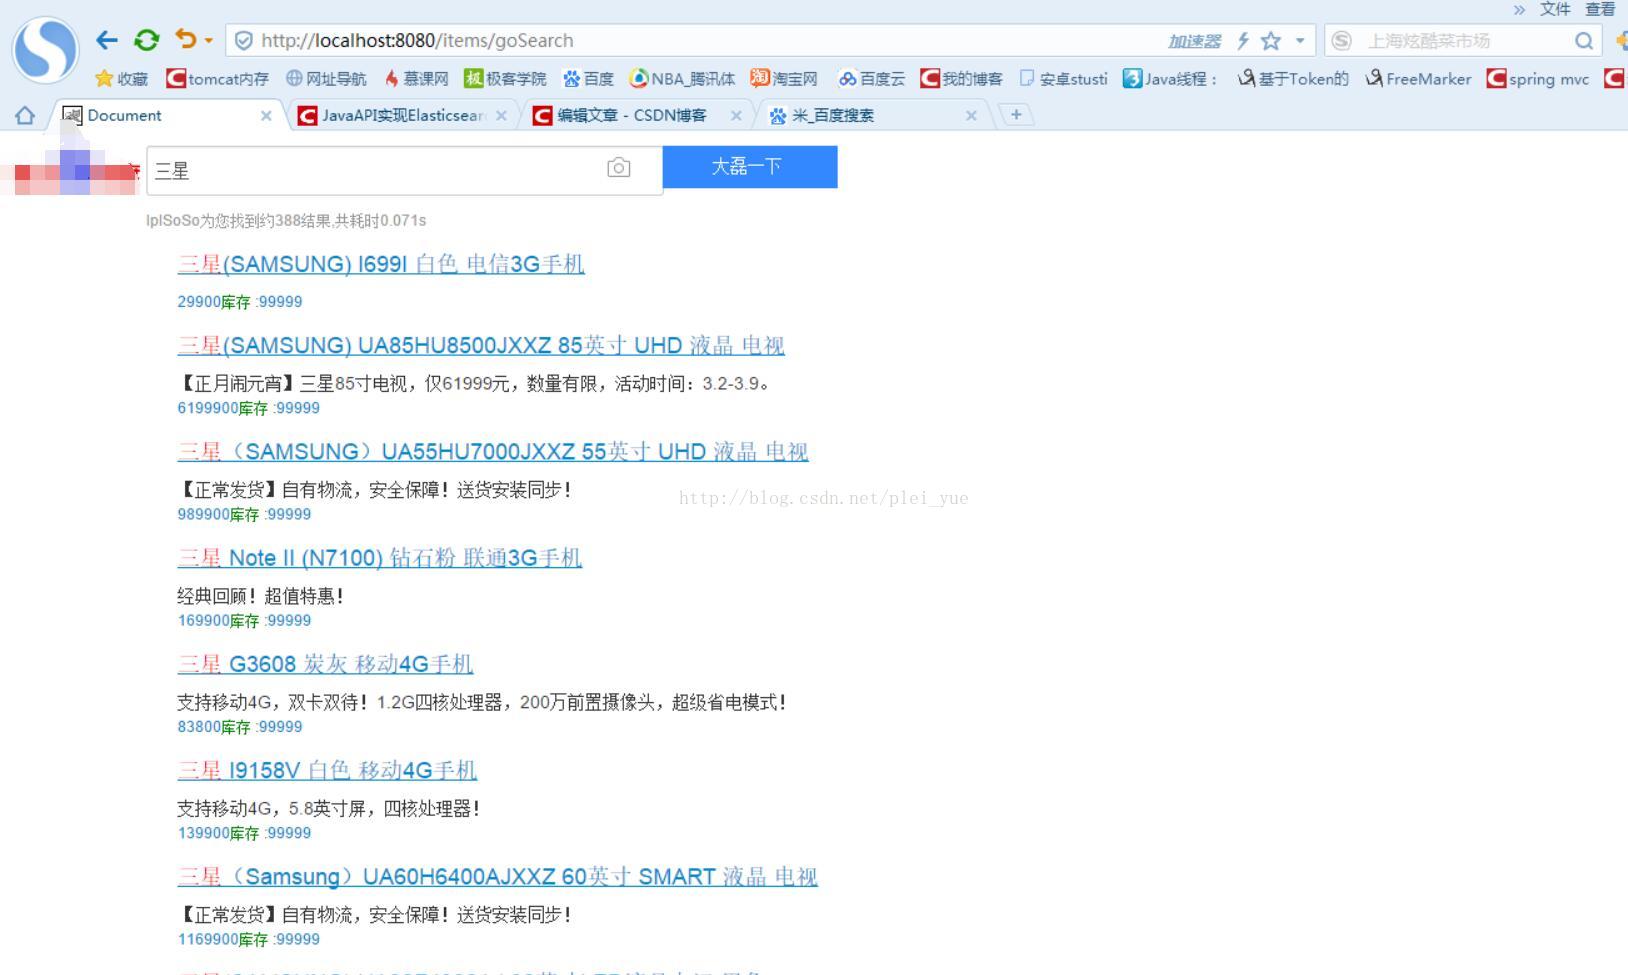Open 三星 Note II (N7100) 钻石粉 link
This screenshot has height=975, width=1628.
[380, 558]
